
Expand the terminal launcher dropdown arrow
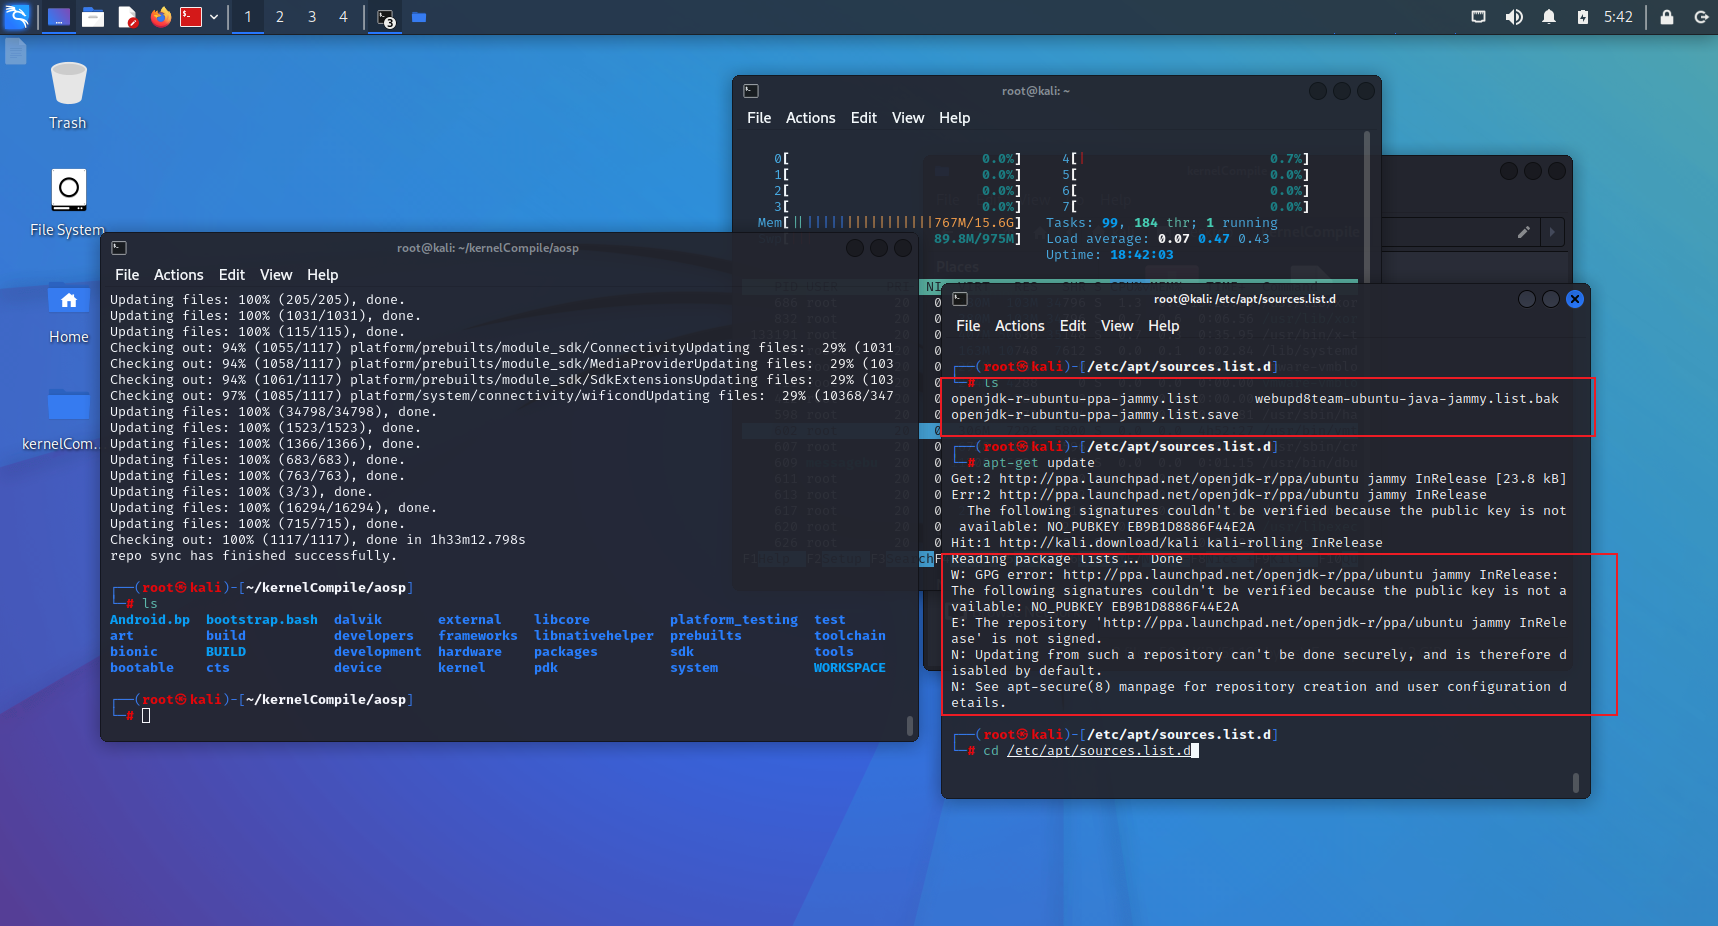pos(214,17)
